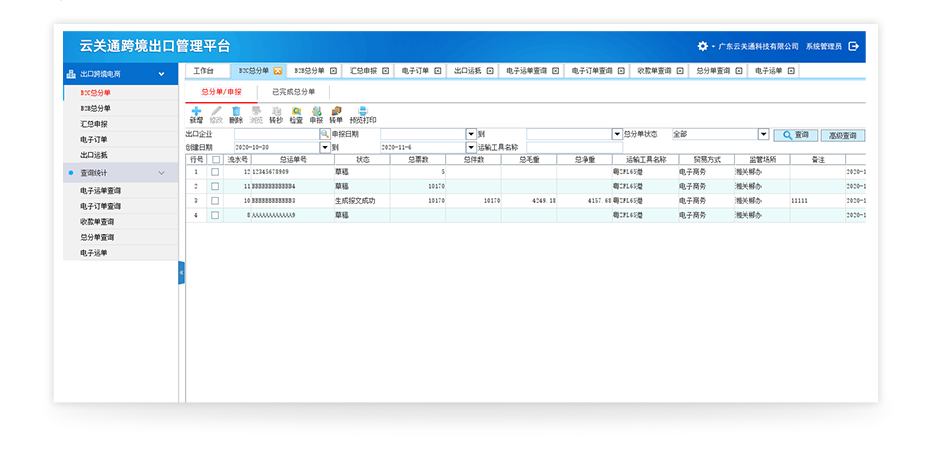This screenshot has height=462, width=932.
Task: Check the checkbox for row 3
Action: pyautogui.click(x=216, y=200)
